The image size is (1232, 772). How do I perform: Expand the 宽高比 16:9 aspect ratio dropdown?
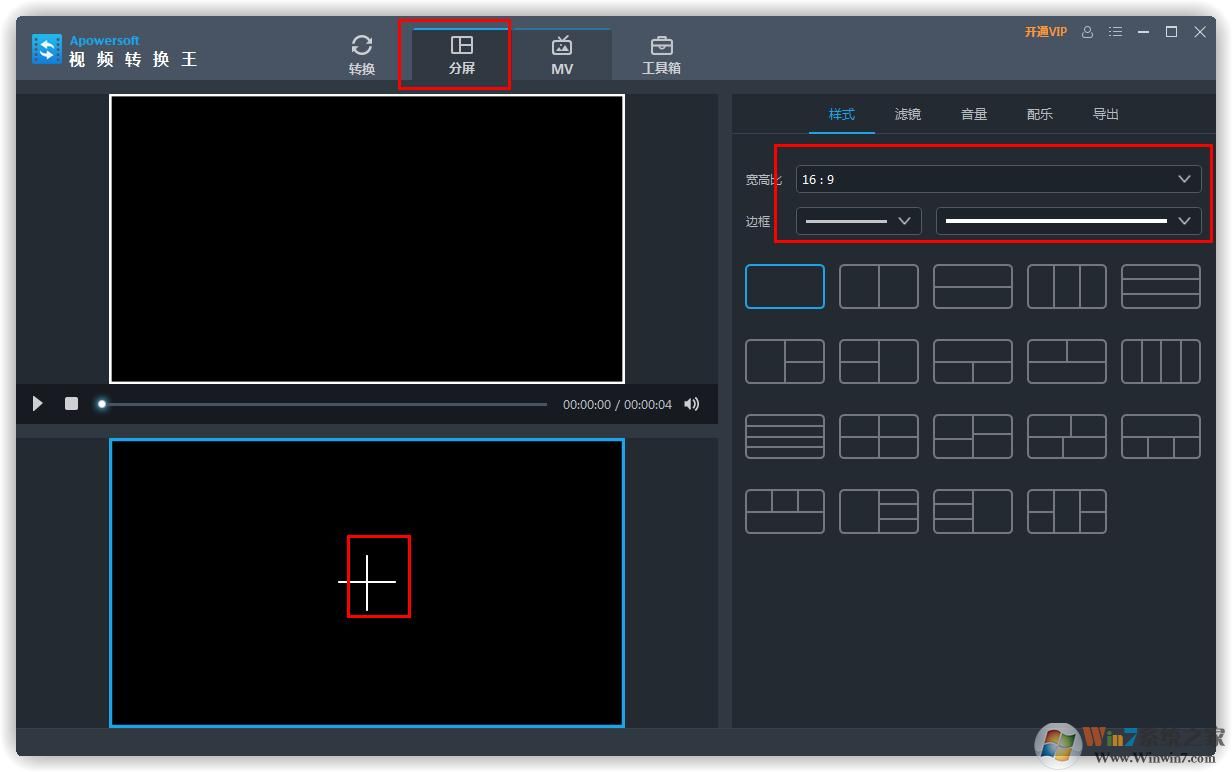[998, 179]
